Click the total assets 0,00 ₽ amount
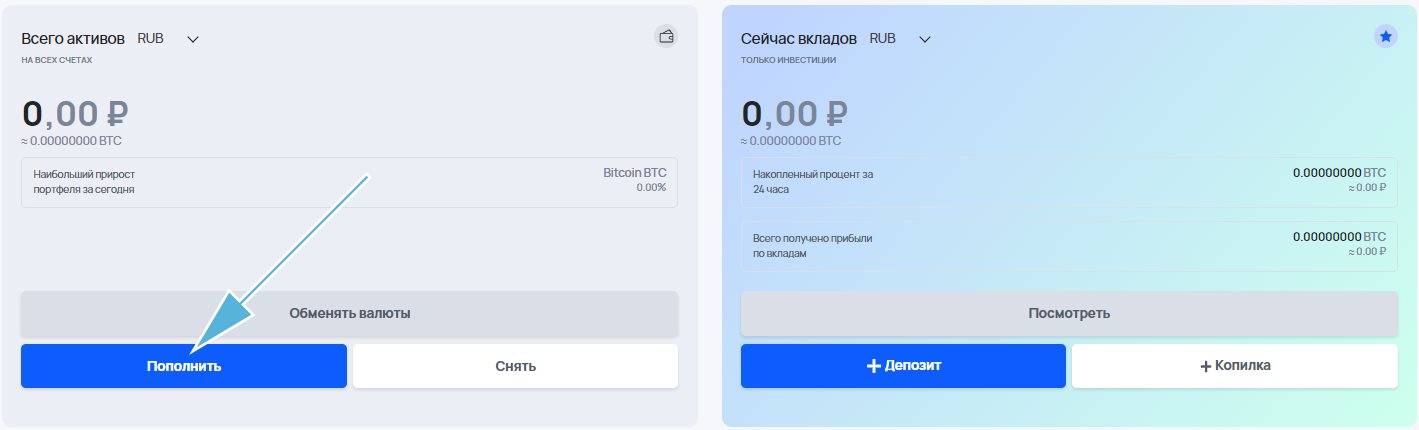Image resolution: width=1419 pixels, height=430 pixels. click(75, 113)
